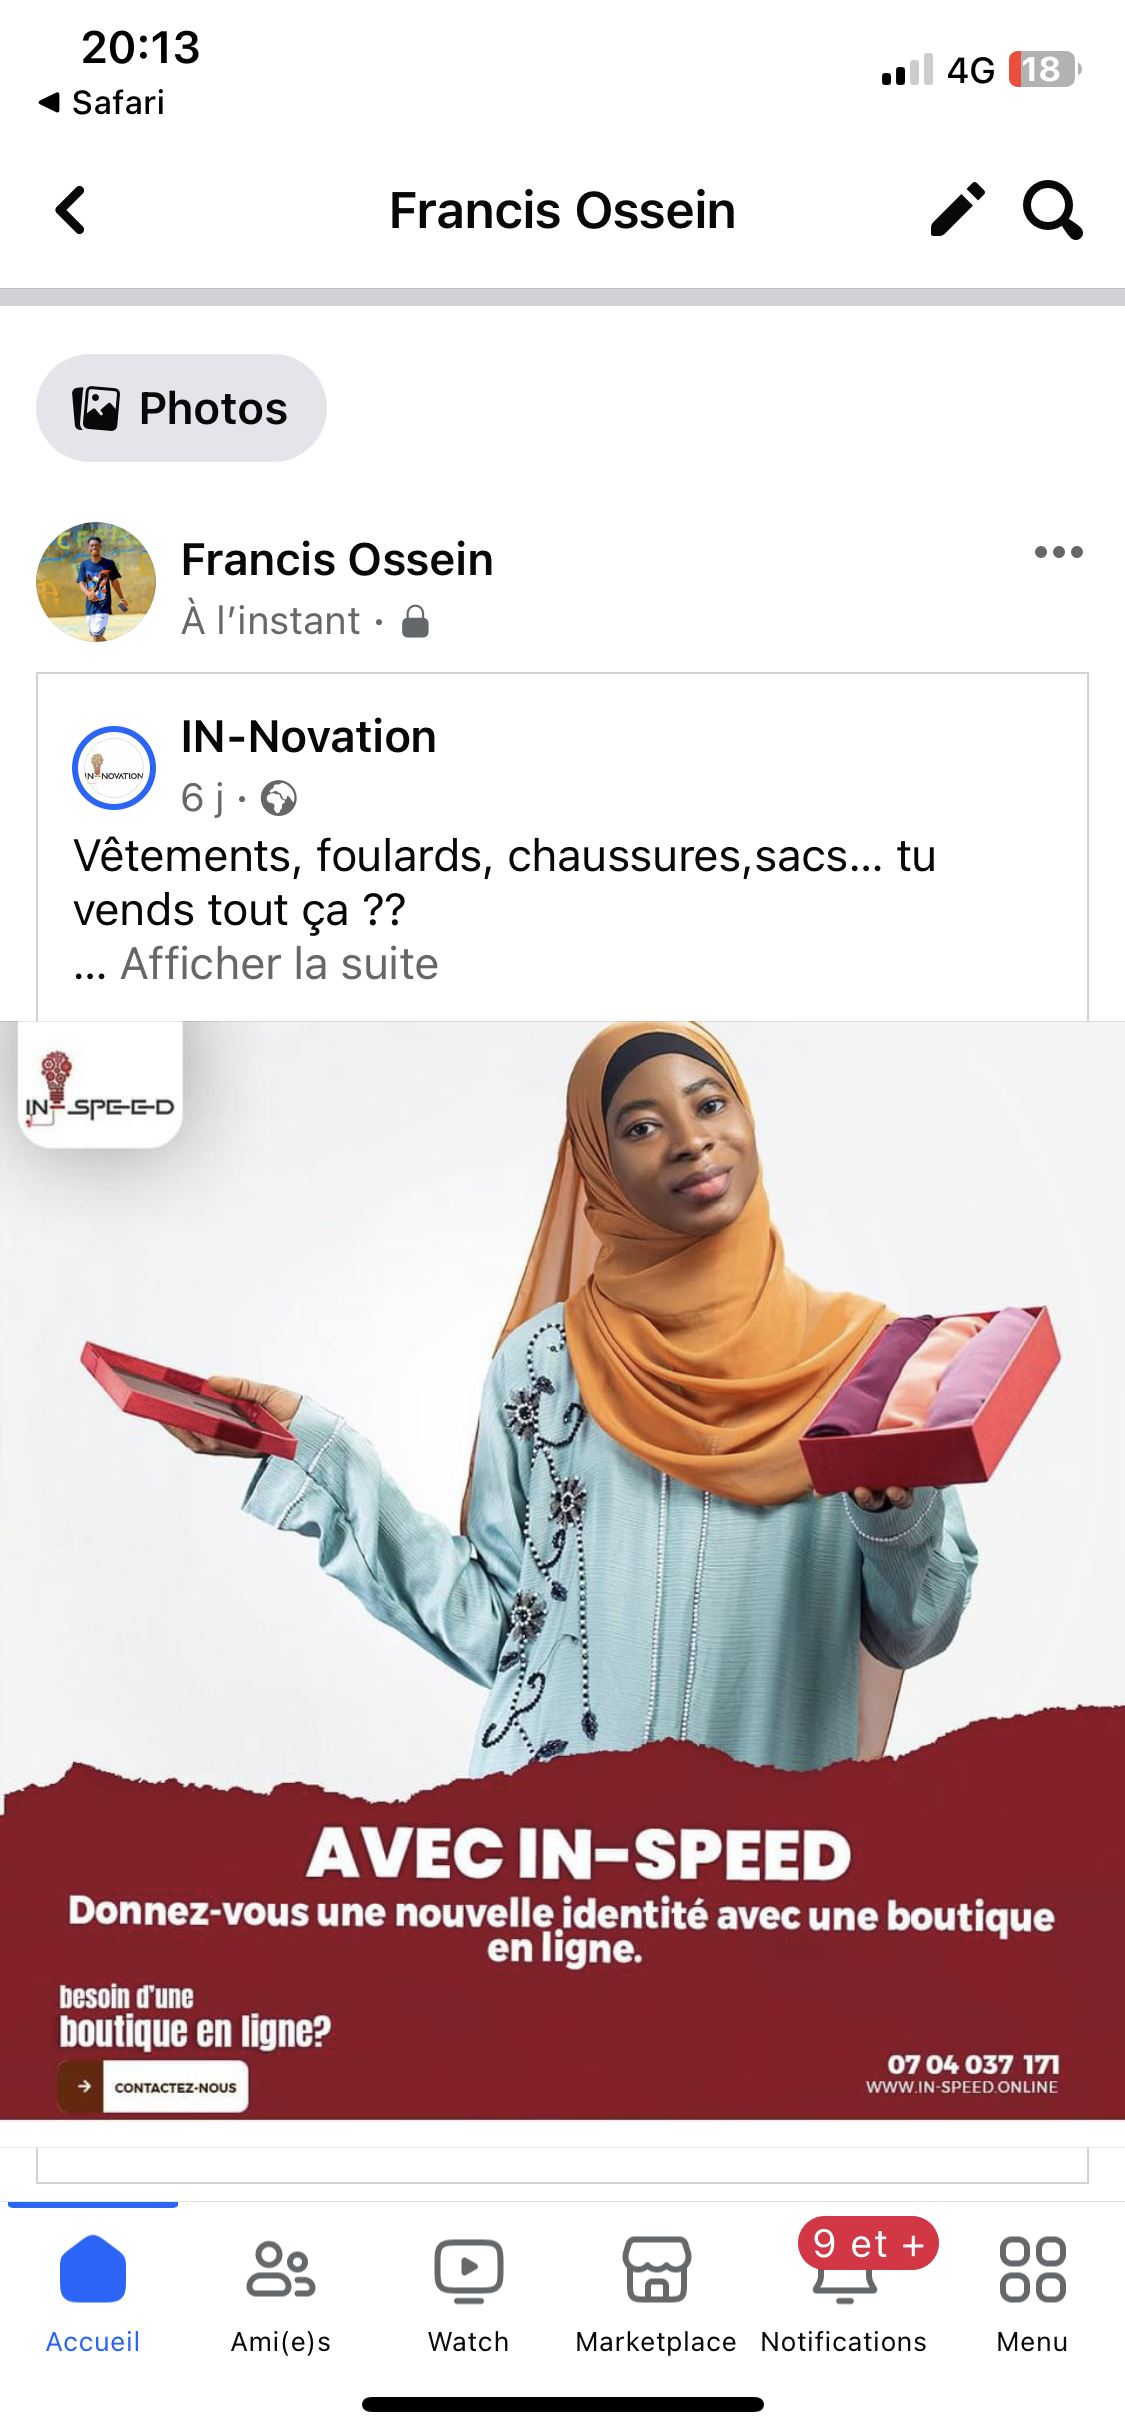
Task: Tap the back chevron arrow
Action: [70, 211]
